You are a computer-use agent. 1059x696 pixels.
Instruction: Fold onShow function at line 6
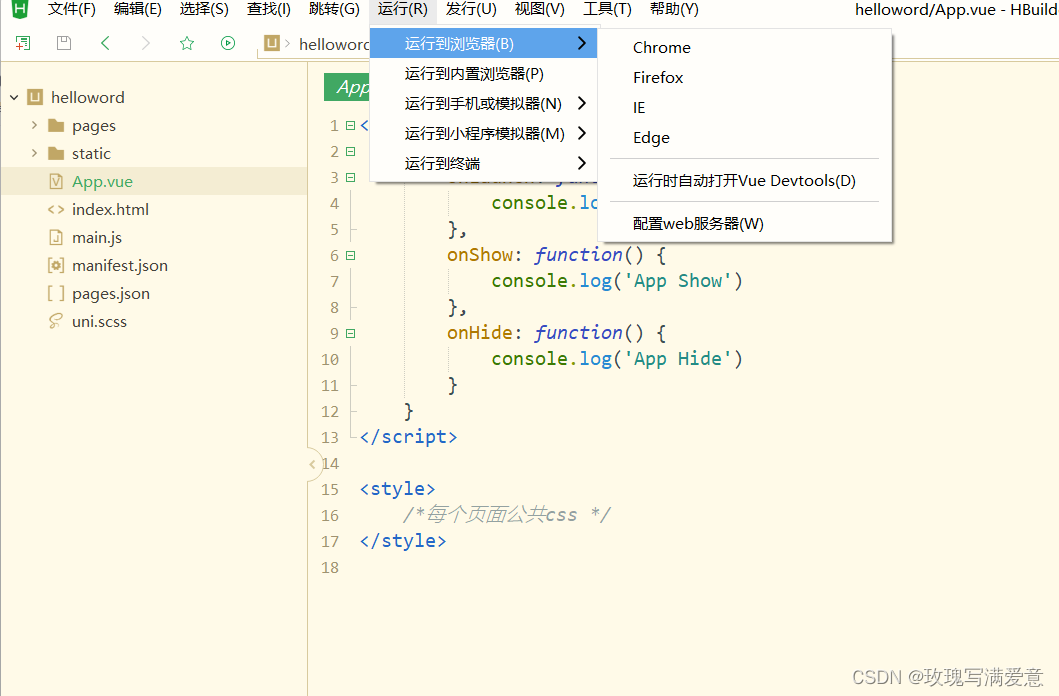pos(350,256)
